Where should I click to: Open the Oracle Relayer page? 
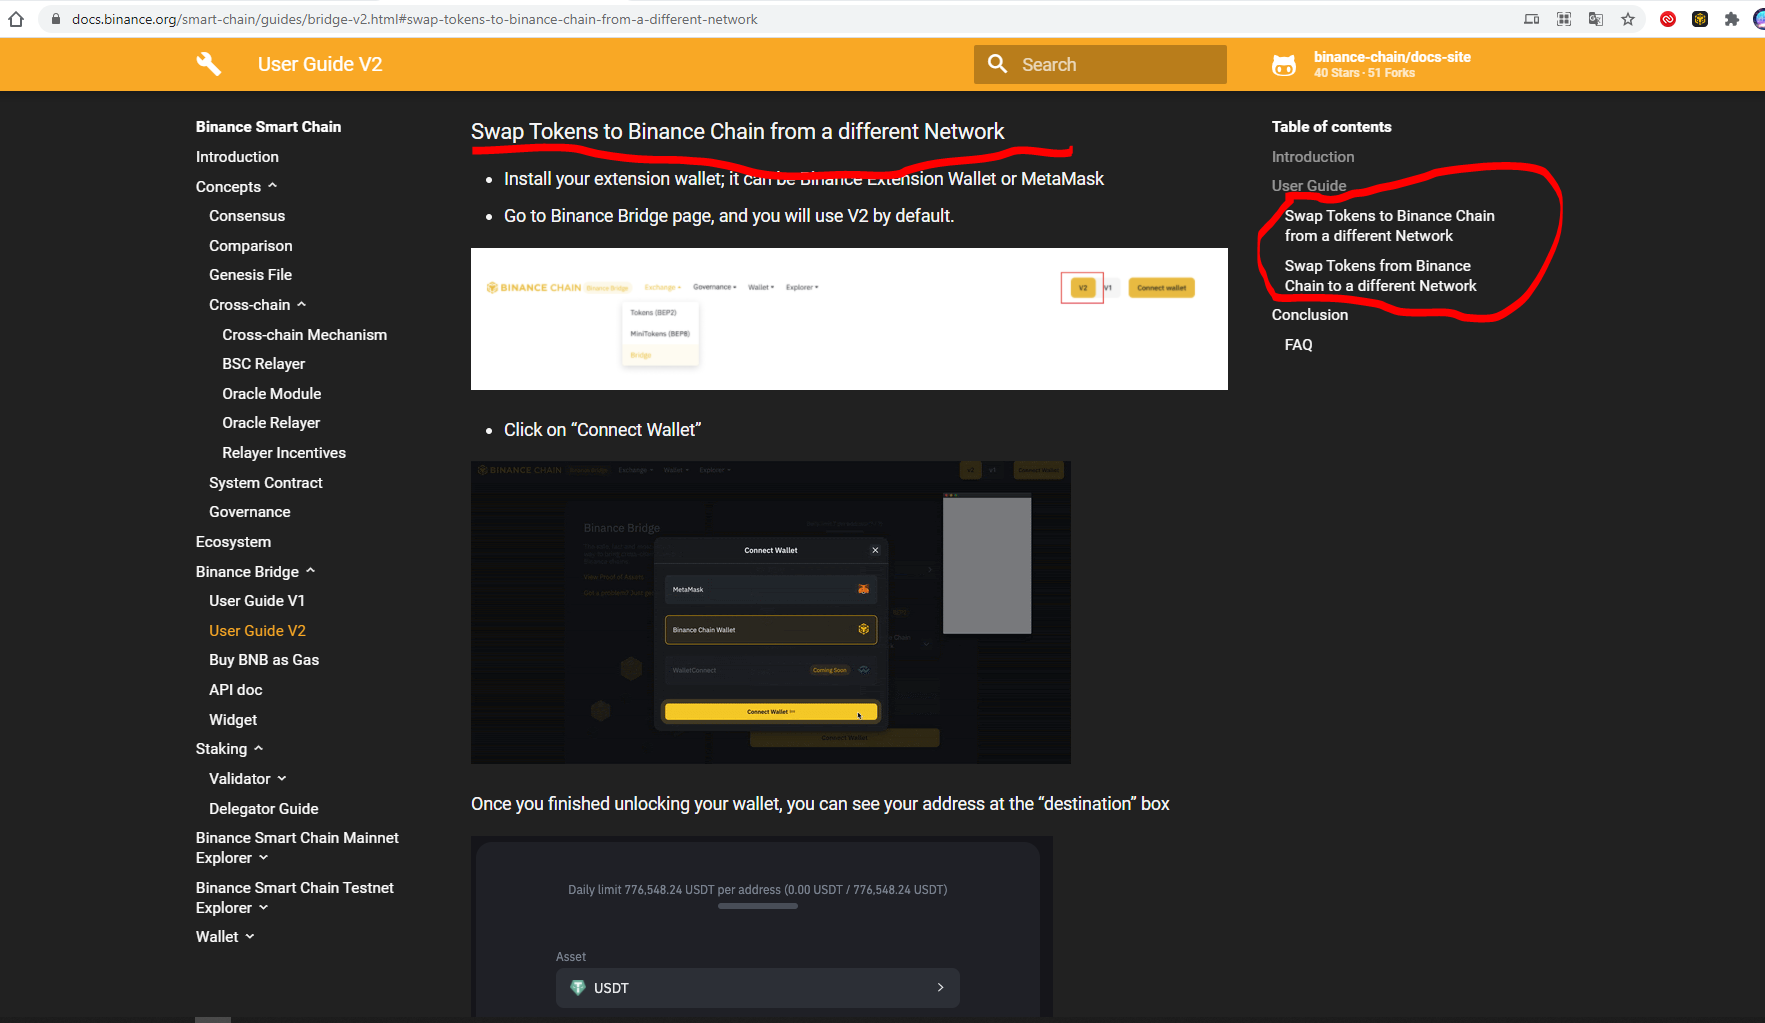click(271, 423)
